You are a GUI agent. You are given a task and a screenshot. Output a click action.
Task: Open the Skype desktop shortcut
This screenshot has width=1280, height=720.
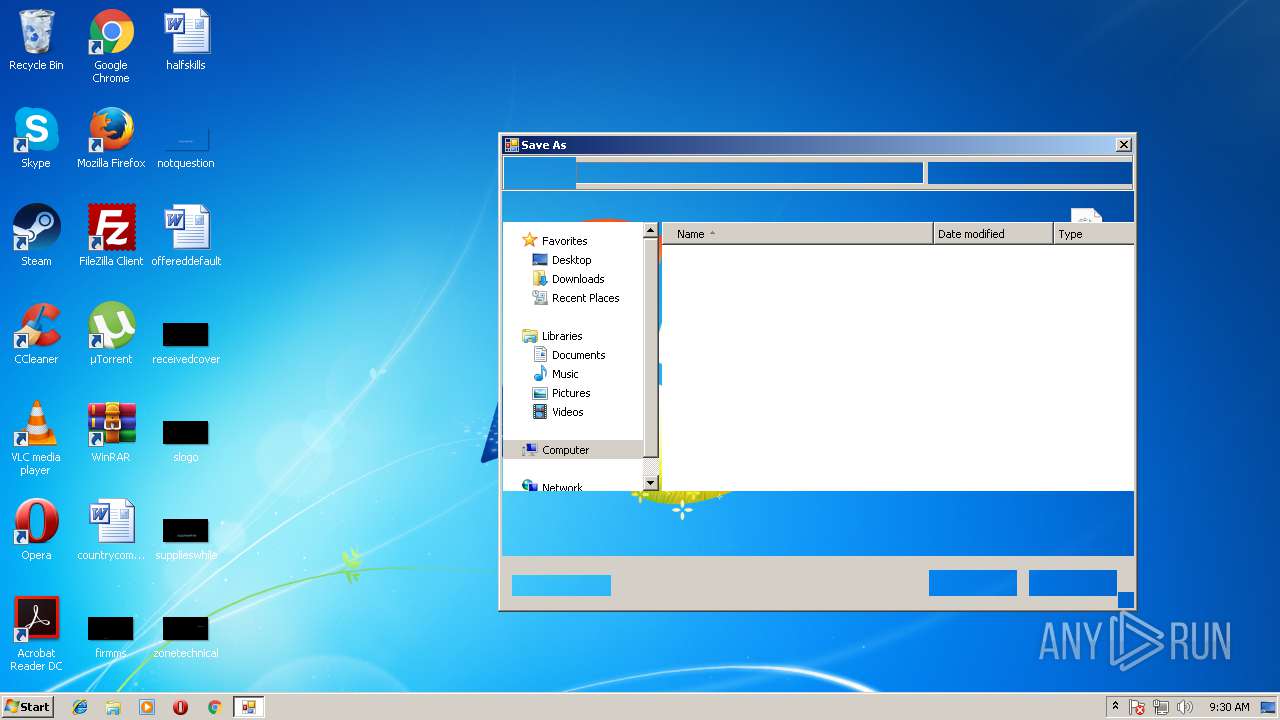point(36,138)
